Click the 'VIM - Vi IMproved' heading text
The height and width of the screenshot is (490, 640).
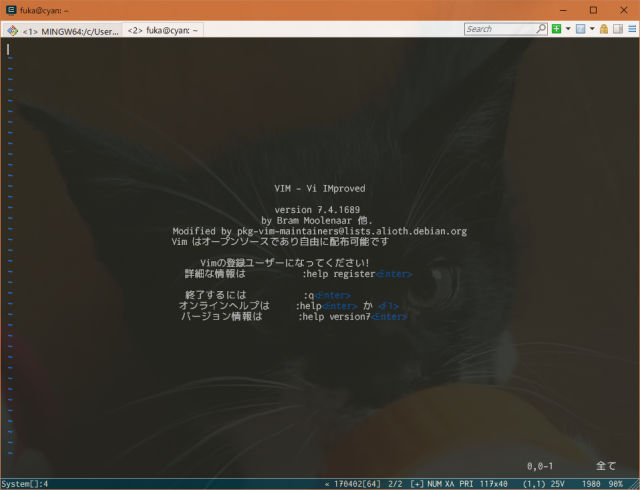coord(320,189)
